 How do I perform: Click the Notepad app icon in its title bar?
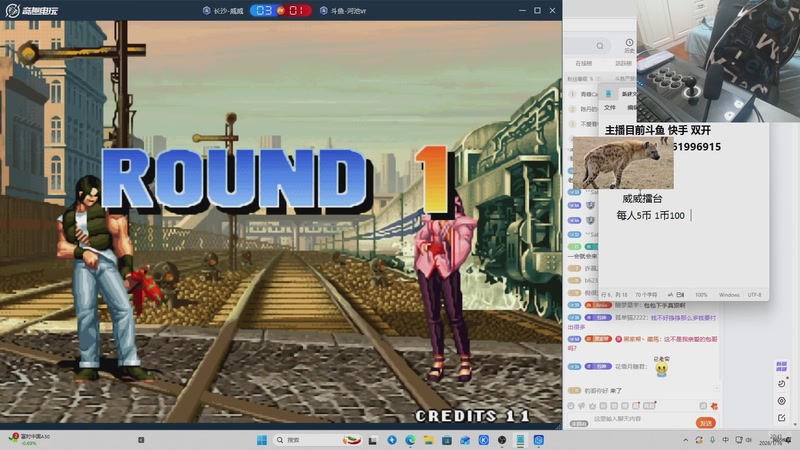pos(608,94)
